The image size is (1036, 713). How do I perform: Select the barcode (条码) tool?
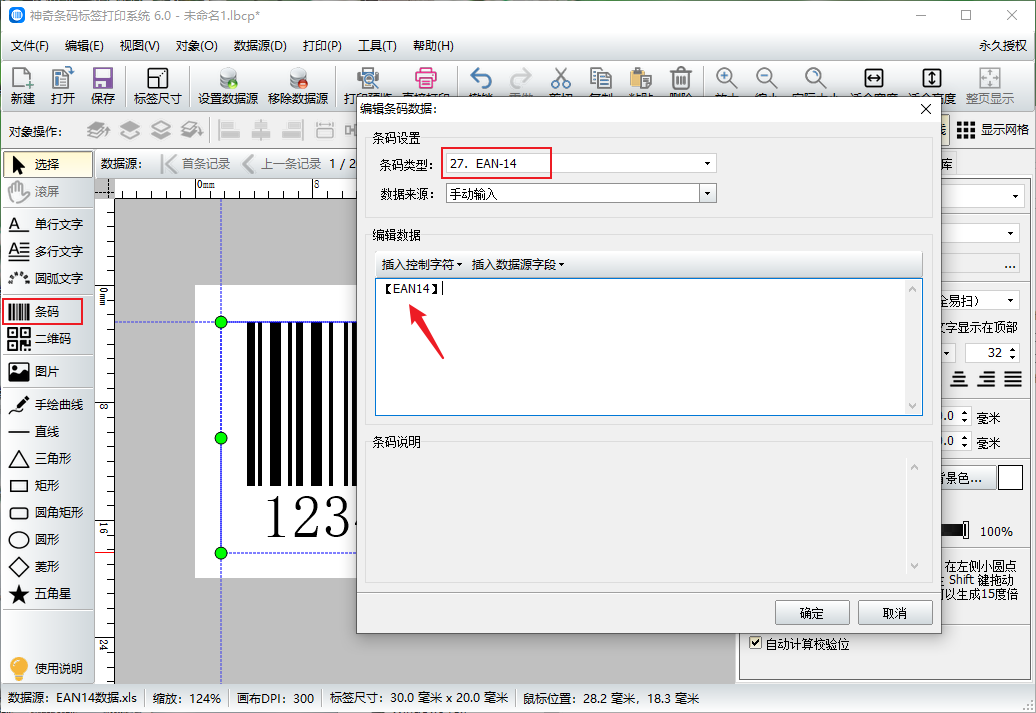click(x=43, y=311)
